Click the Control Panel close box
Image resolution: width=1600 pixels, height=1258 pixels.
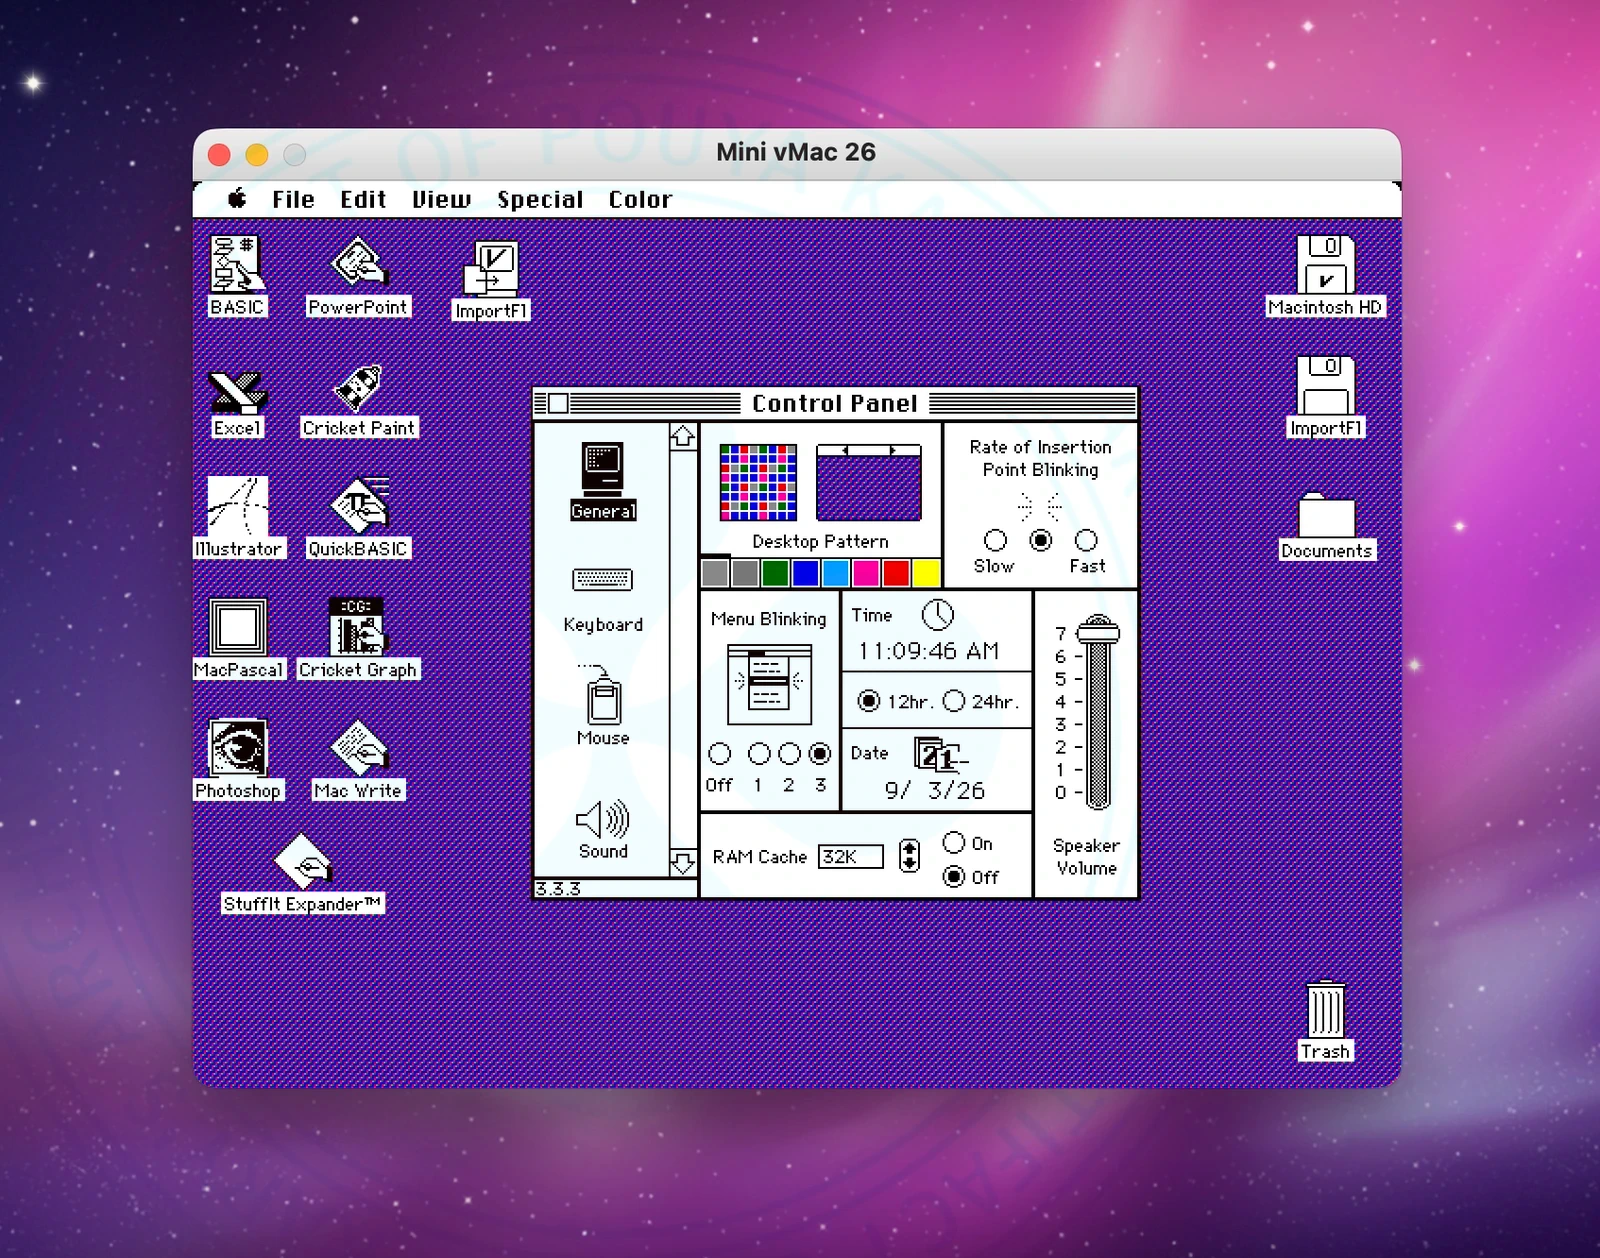[558, 403]
